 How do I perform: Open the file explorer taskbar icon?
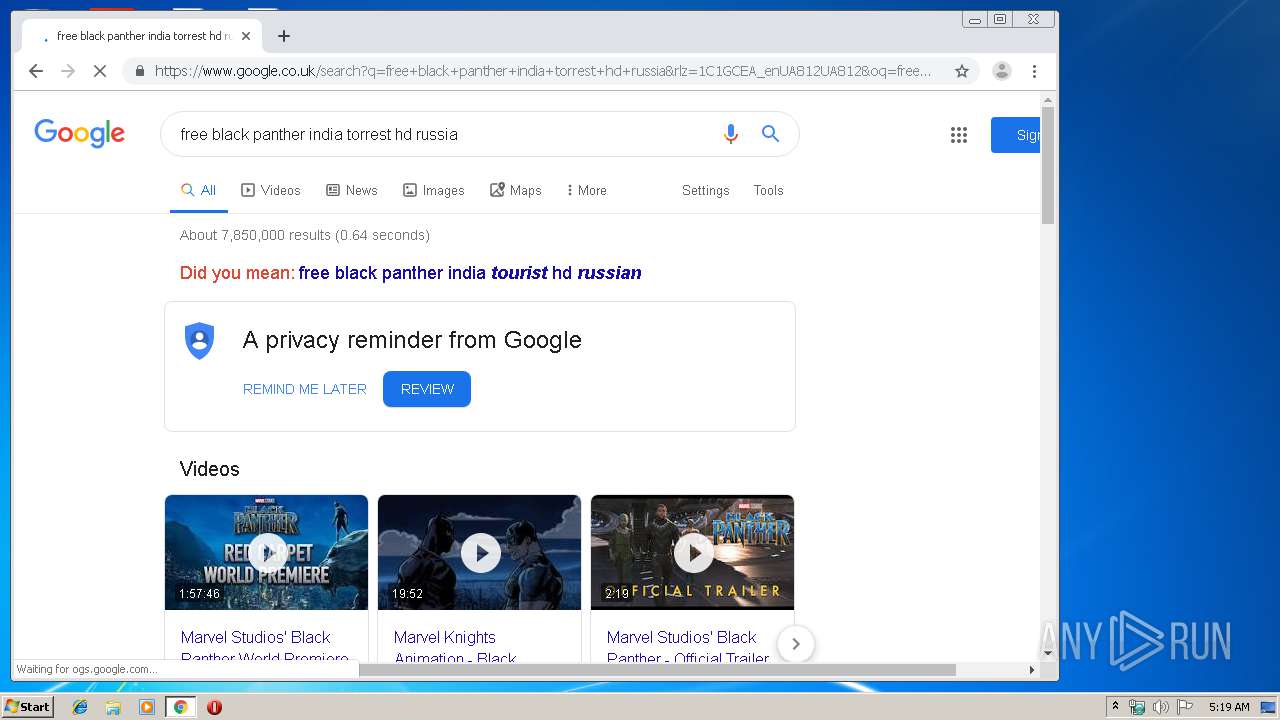click(113, 707)
